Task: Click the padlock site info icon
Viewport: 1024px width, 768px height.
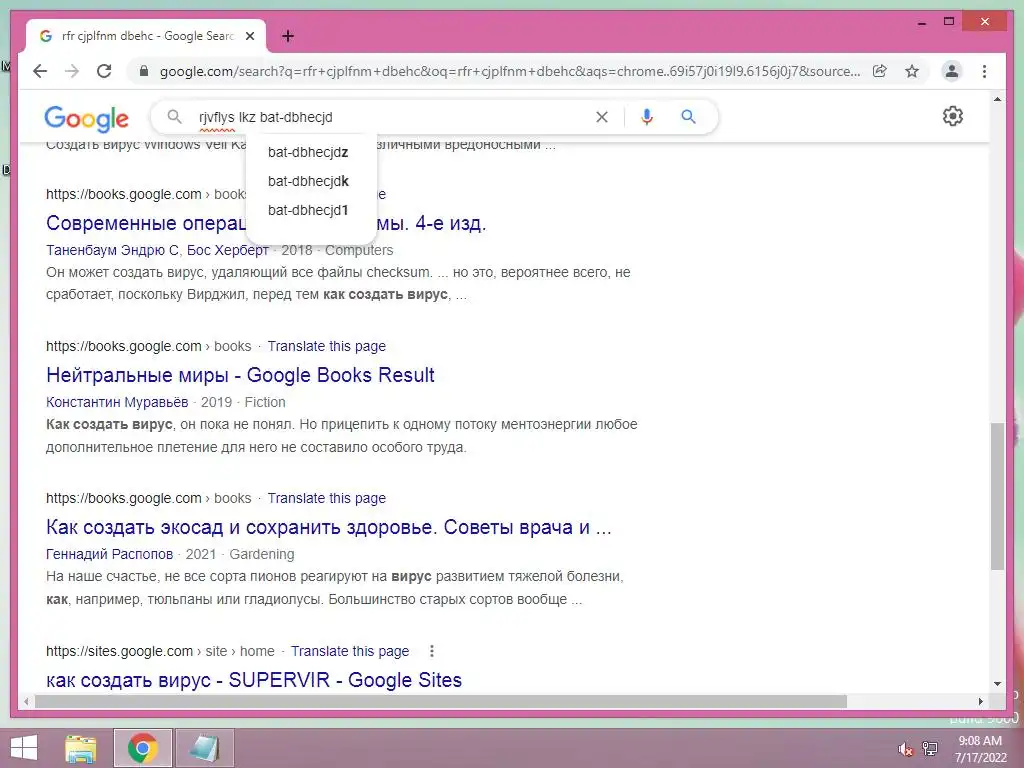Action: click(x=144, y=71)
